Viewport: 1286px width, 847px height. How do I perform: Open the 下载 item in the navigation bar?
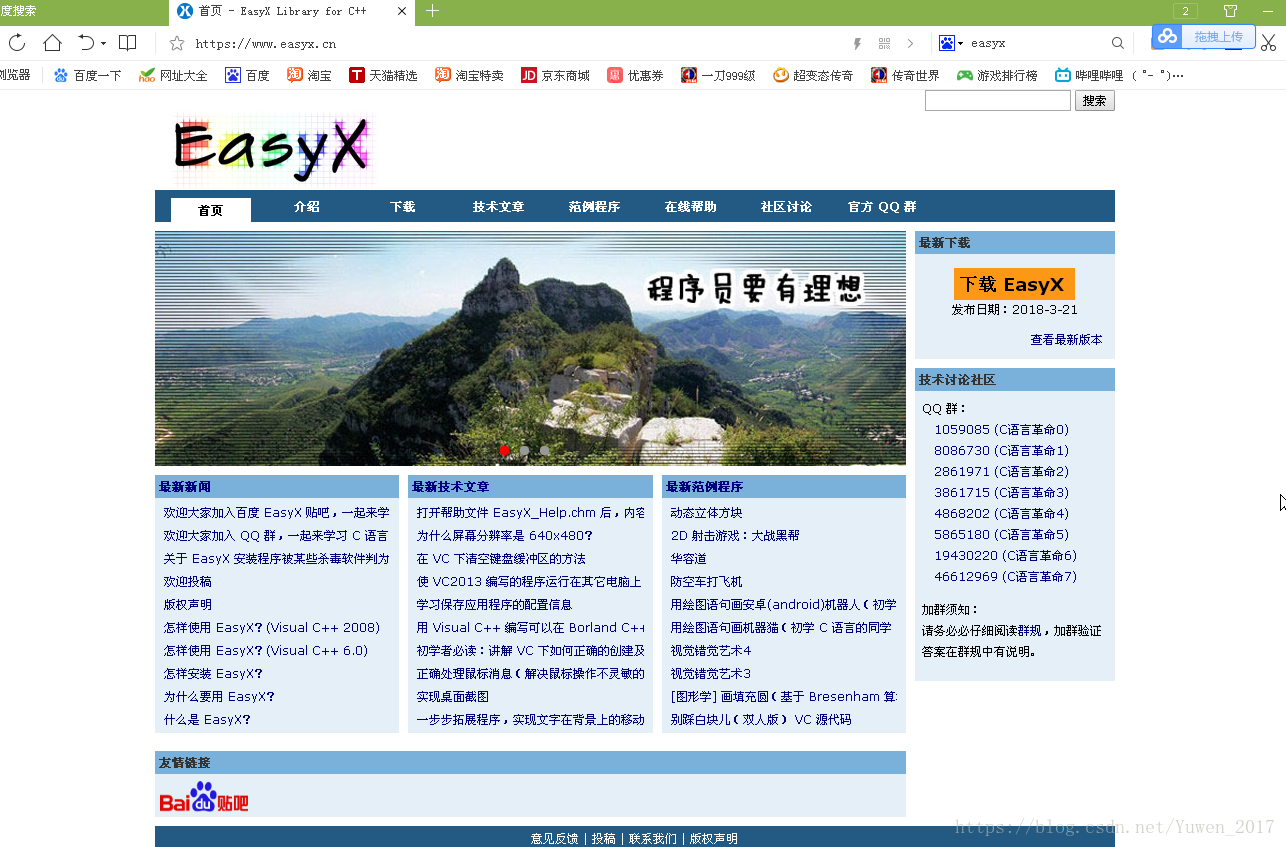click(402, 207)
